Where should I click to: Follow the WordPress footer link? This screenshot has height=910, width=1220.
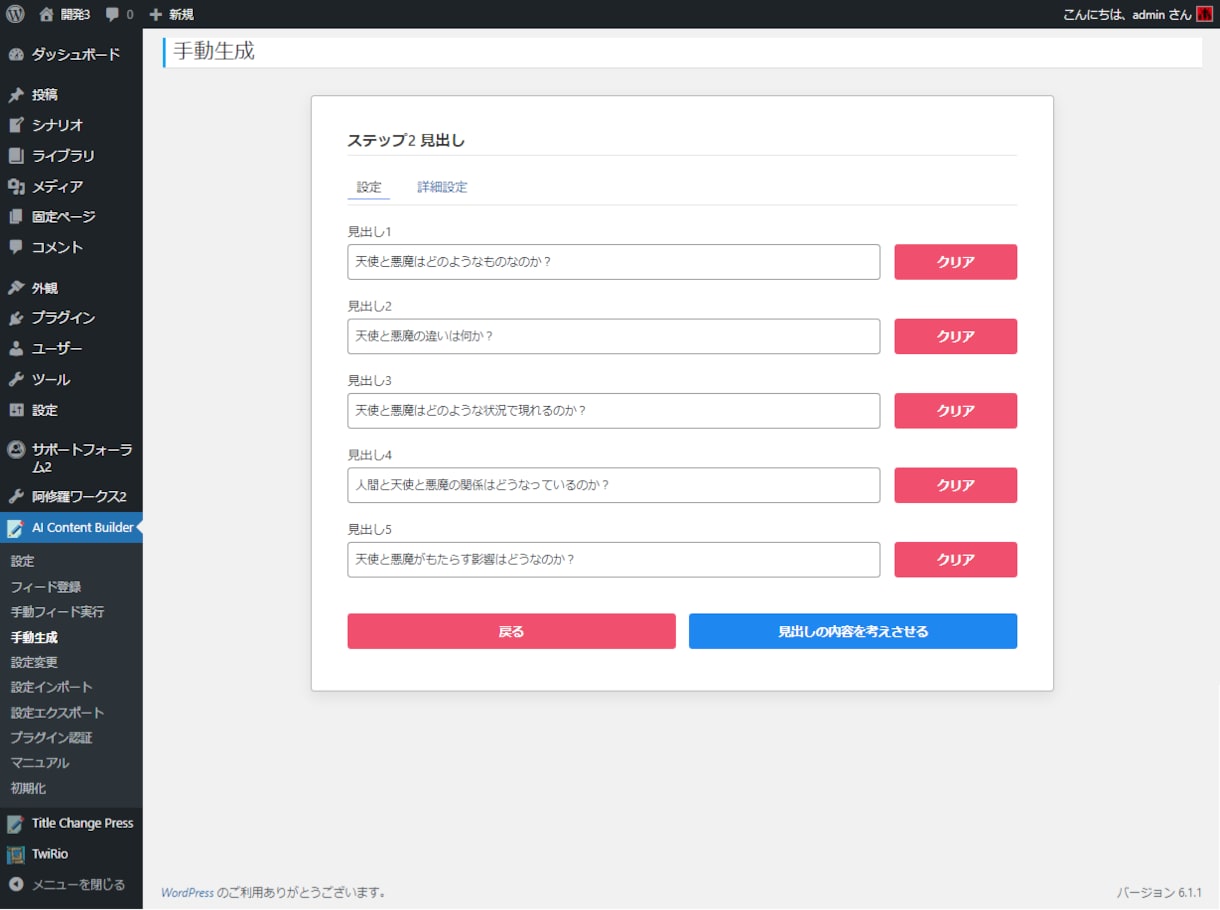tap(187, 892)
